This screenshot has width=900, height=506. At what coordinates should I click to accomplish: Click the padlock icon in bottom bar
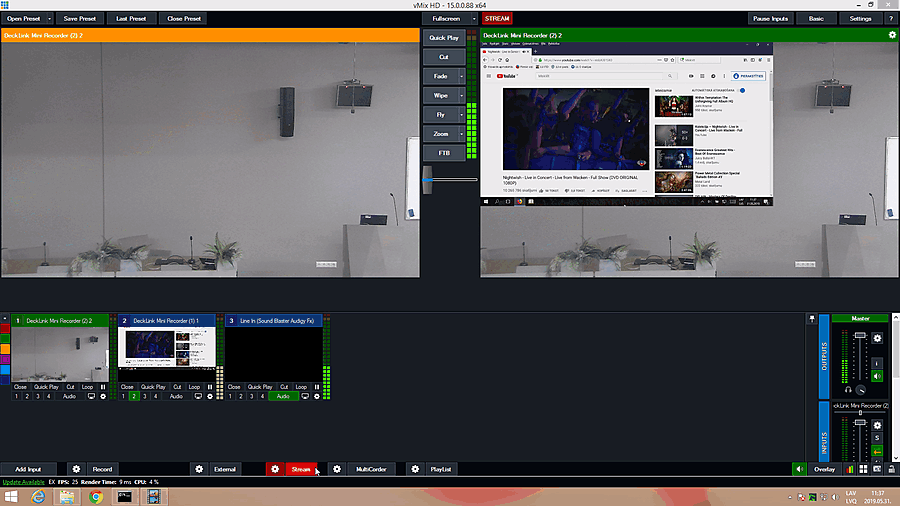click(891, 469)
